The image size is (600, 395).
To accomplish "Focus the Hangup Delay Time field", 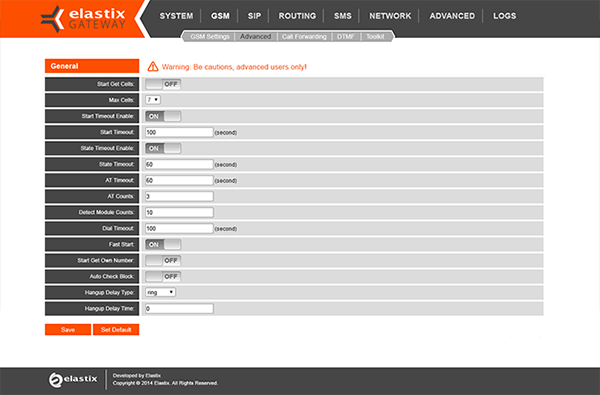I will click(179, 308).
